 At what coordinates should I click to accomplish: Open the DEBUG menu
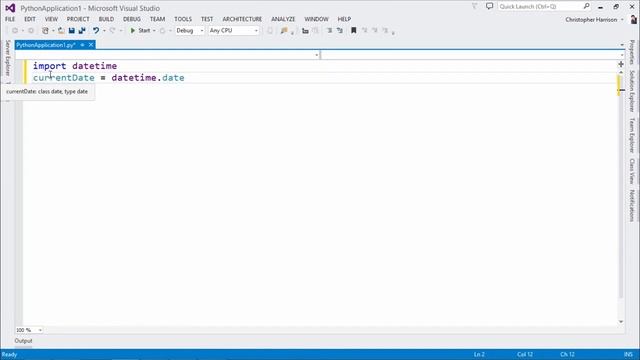coord(132,19)
